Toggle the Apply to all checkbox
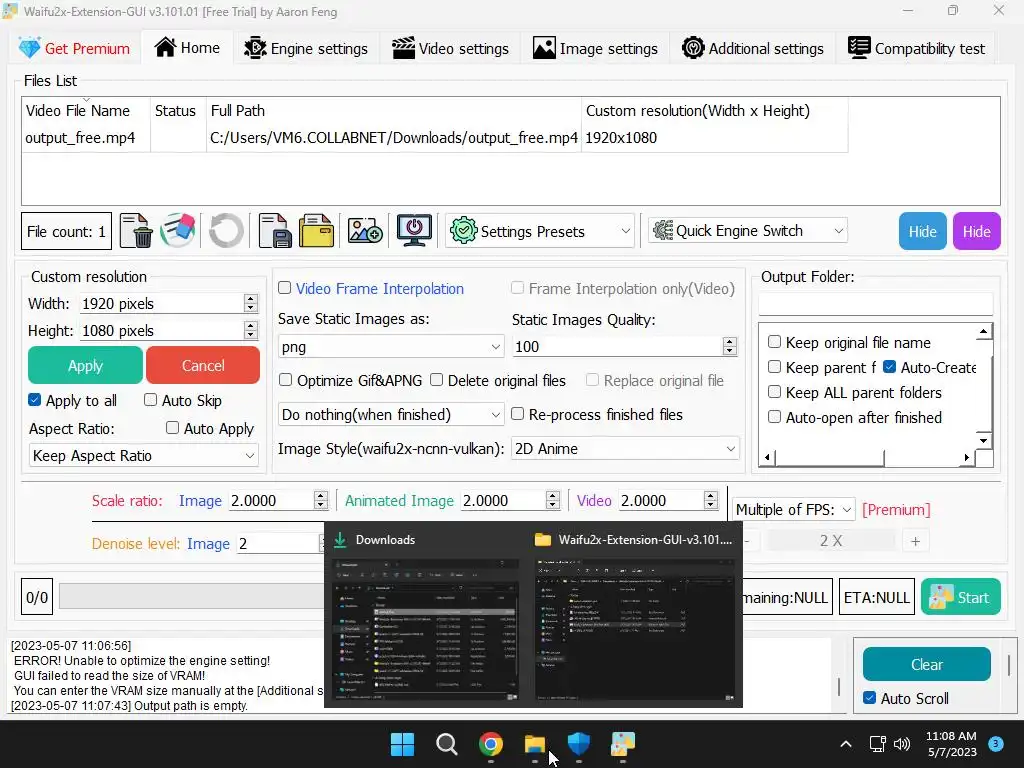Screen dimensions: 1024x768 coord(35,400)
